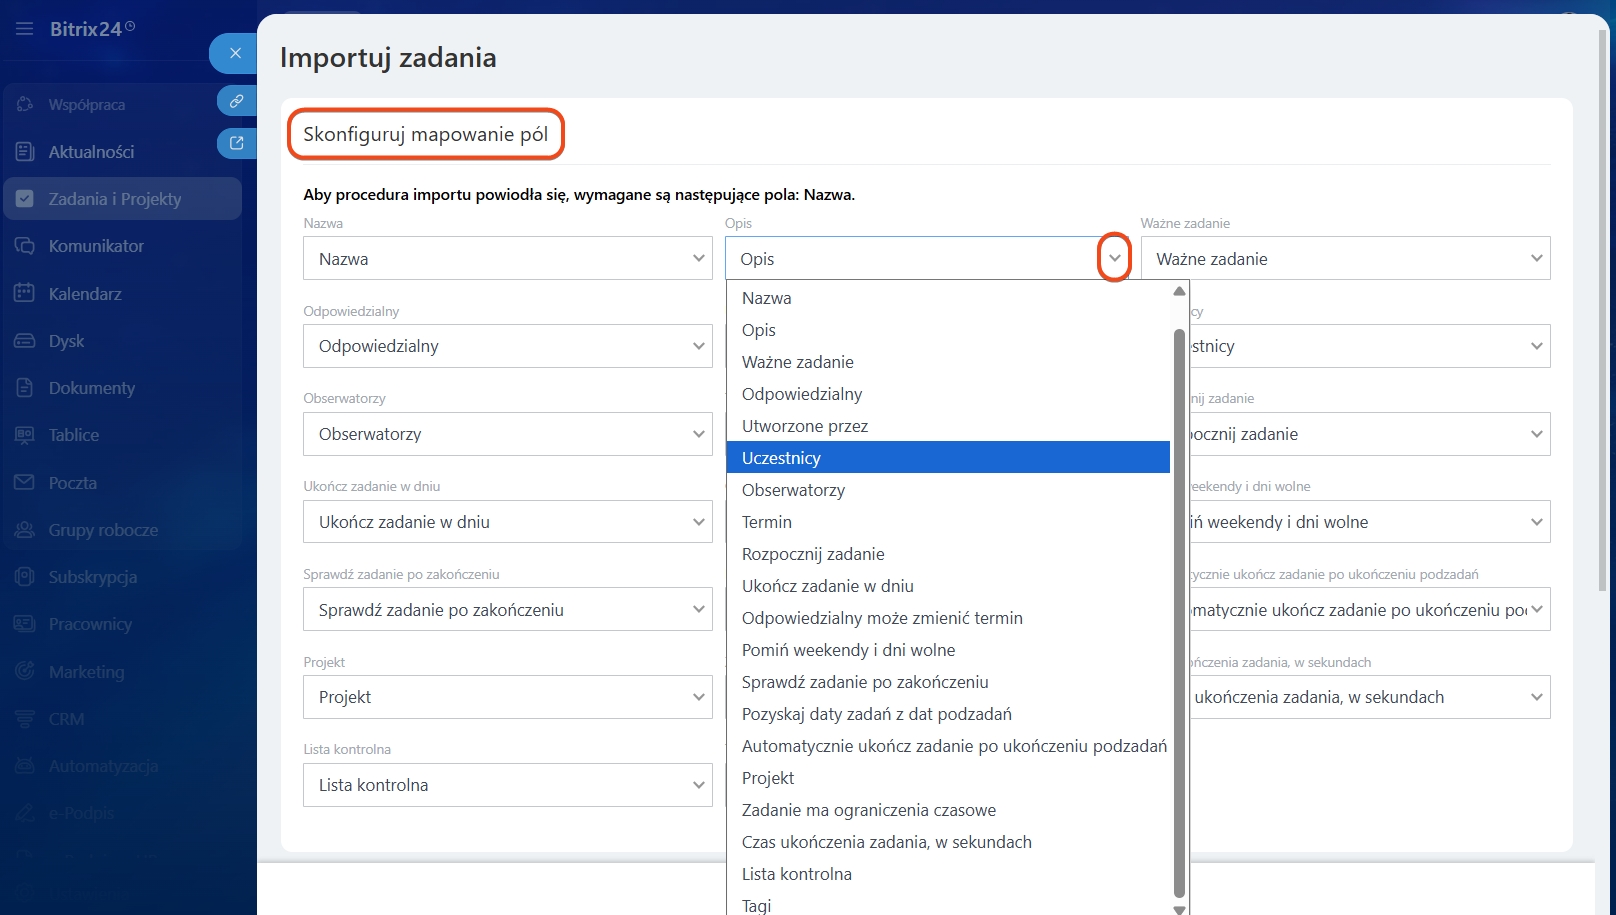Click Zadania i Projekty in sidebar
The width and height of the screenshot is (1616, 915).
[x=115, y=199]
